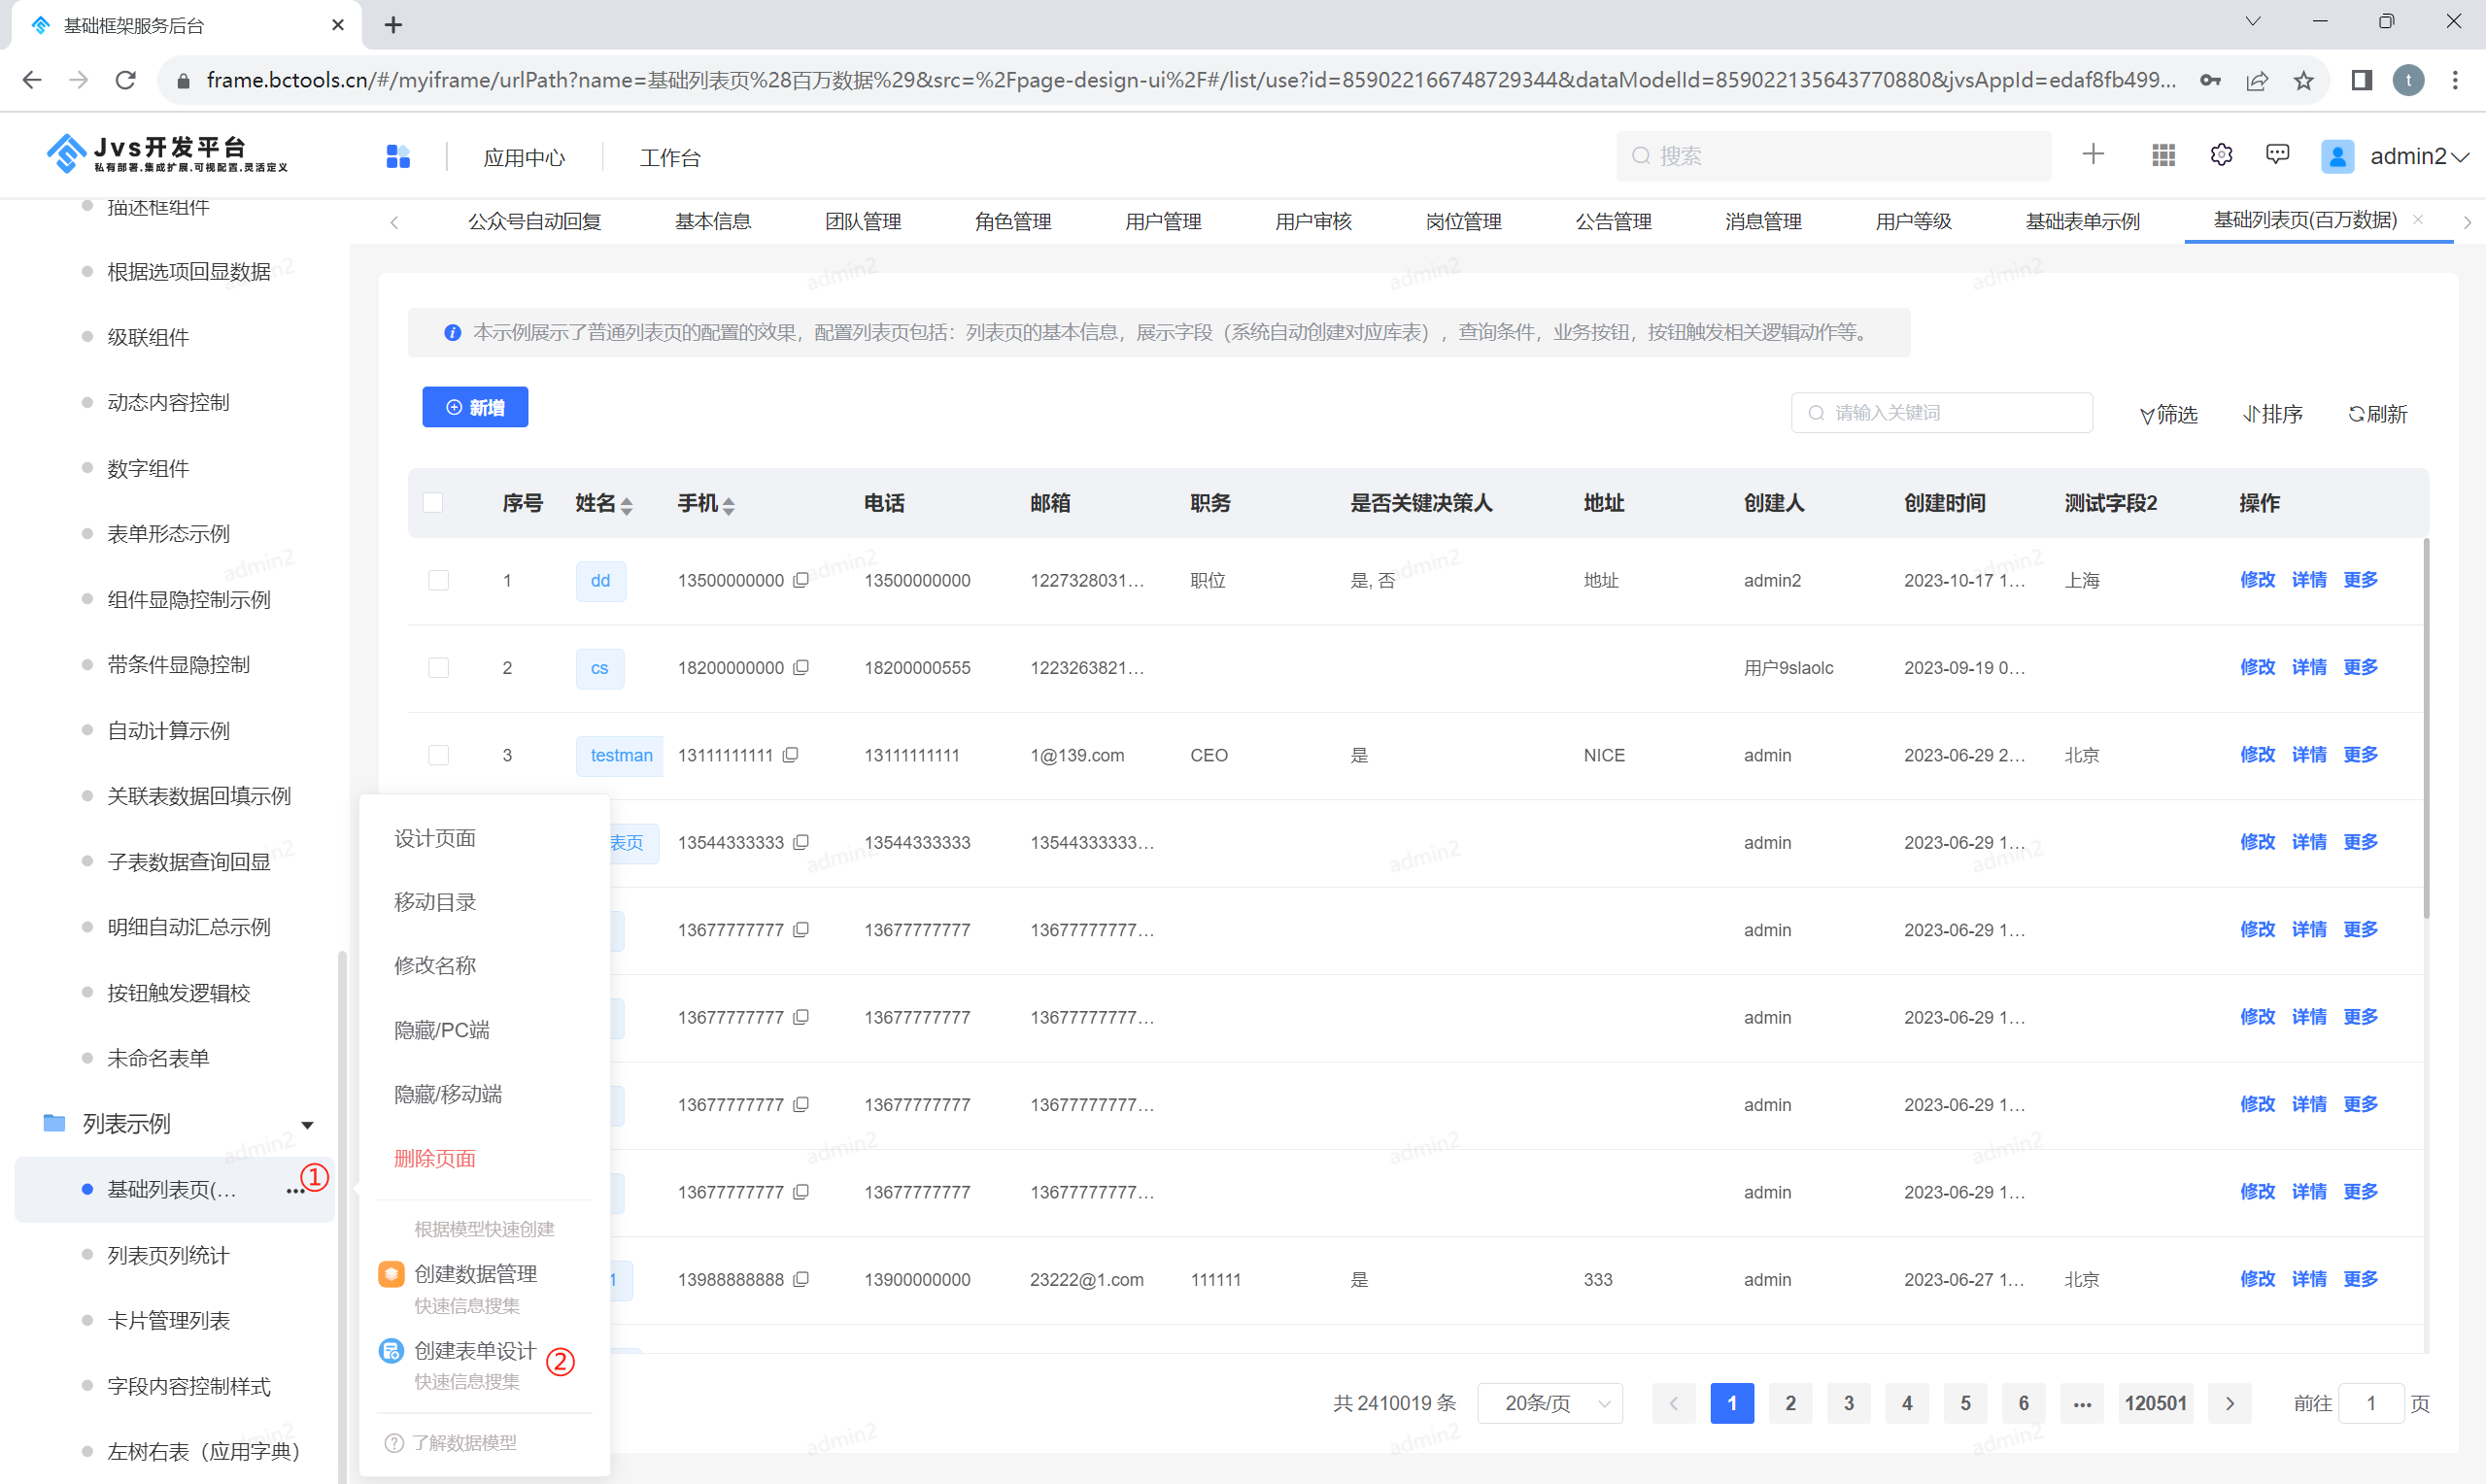Check the select-all checkbox in table header
2486x1484 pixels.
pyautogui.click(x=433, y=503)
